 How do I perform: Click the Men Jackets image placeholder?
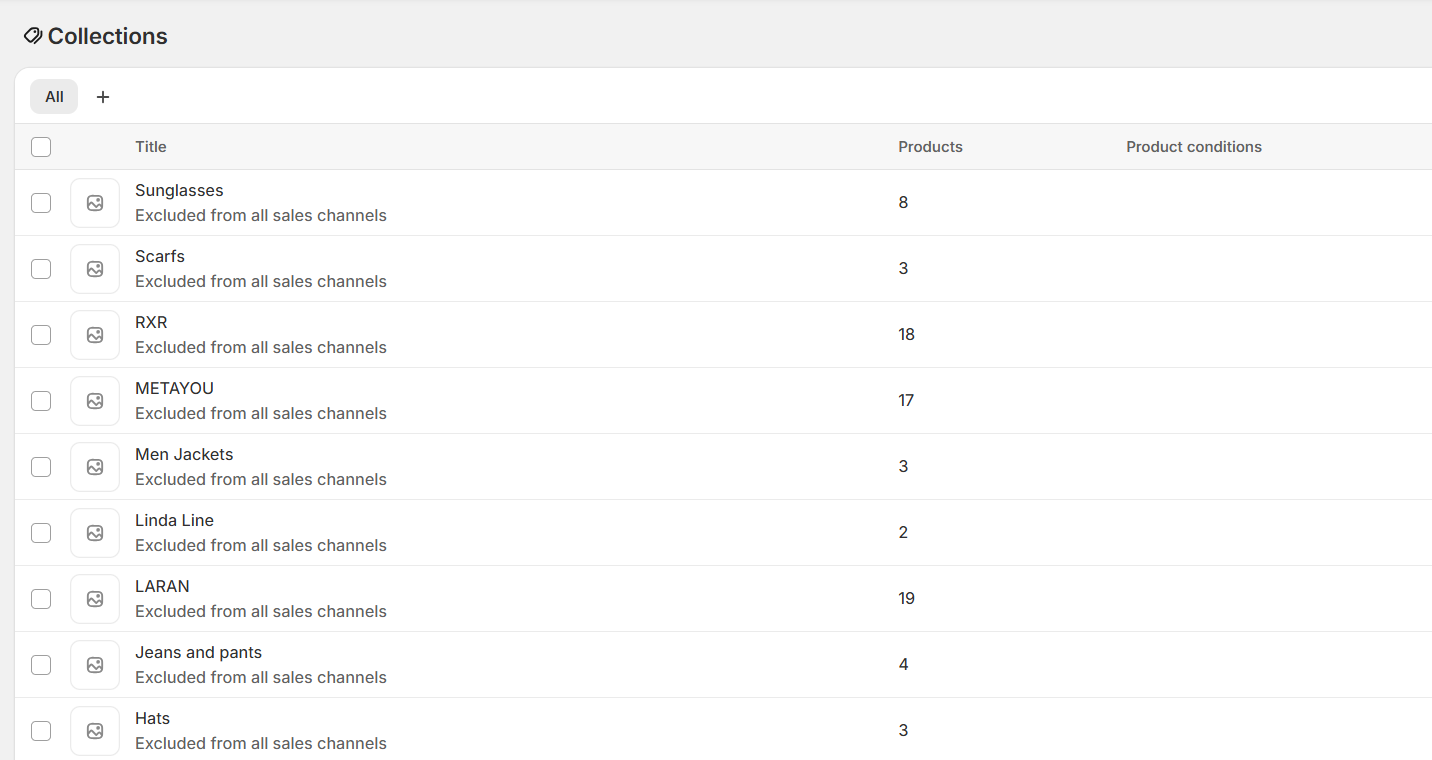click(95, 467)
